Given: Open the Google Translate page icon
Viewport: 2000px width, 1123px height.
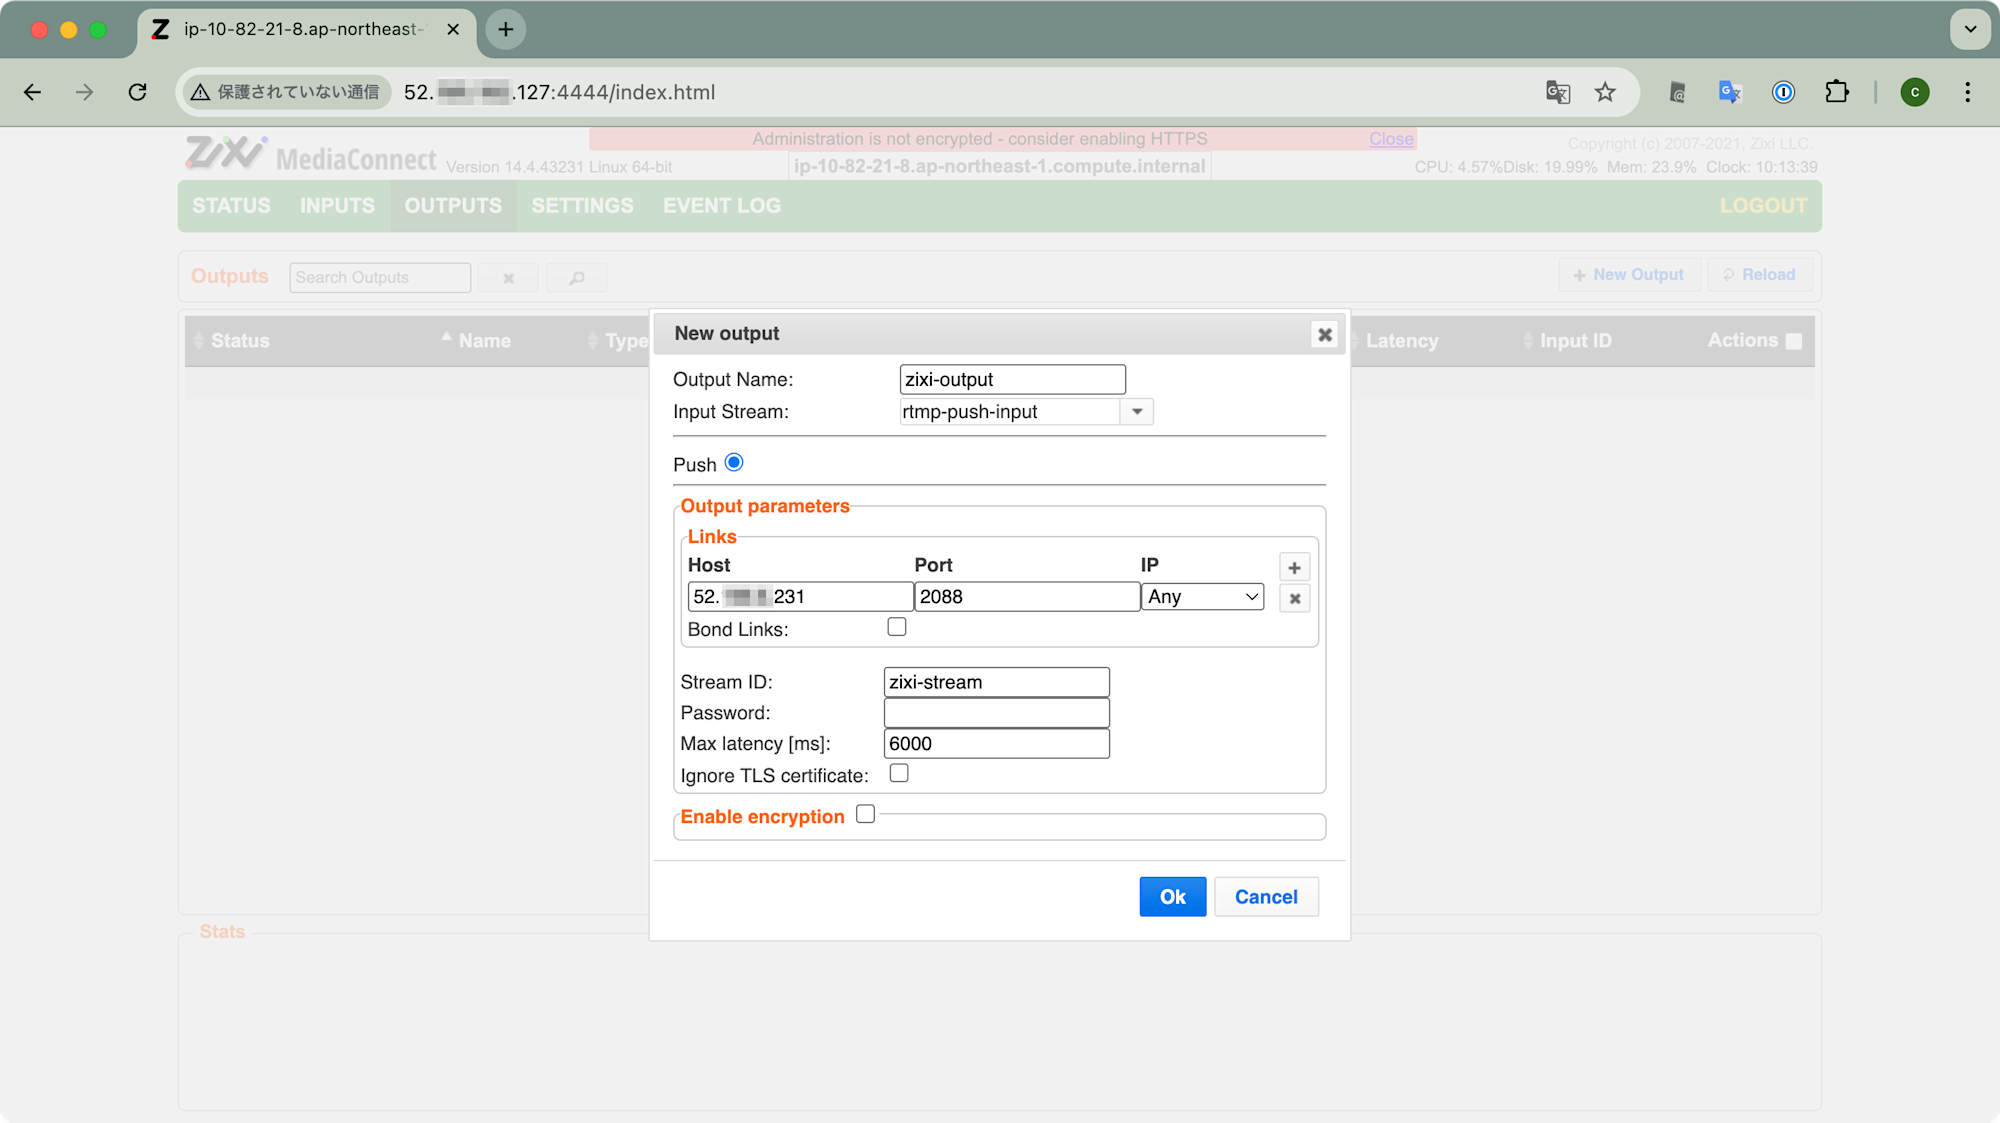Looking at the screenshot, I should (1558, 92).
